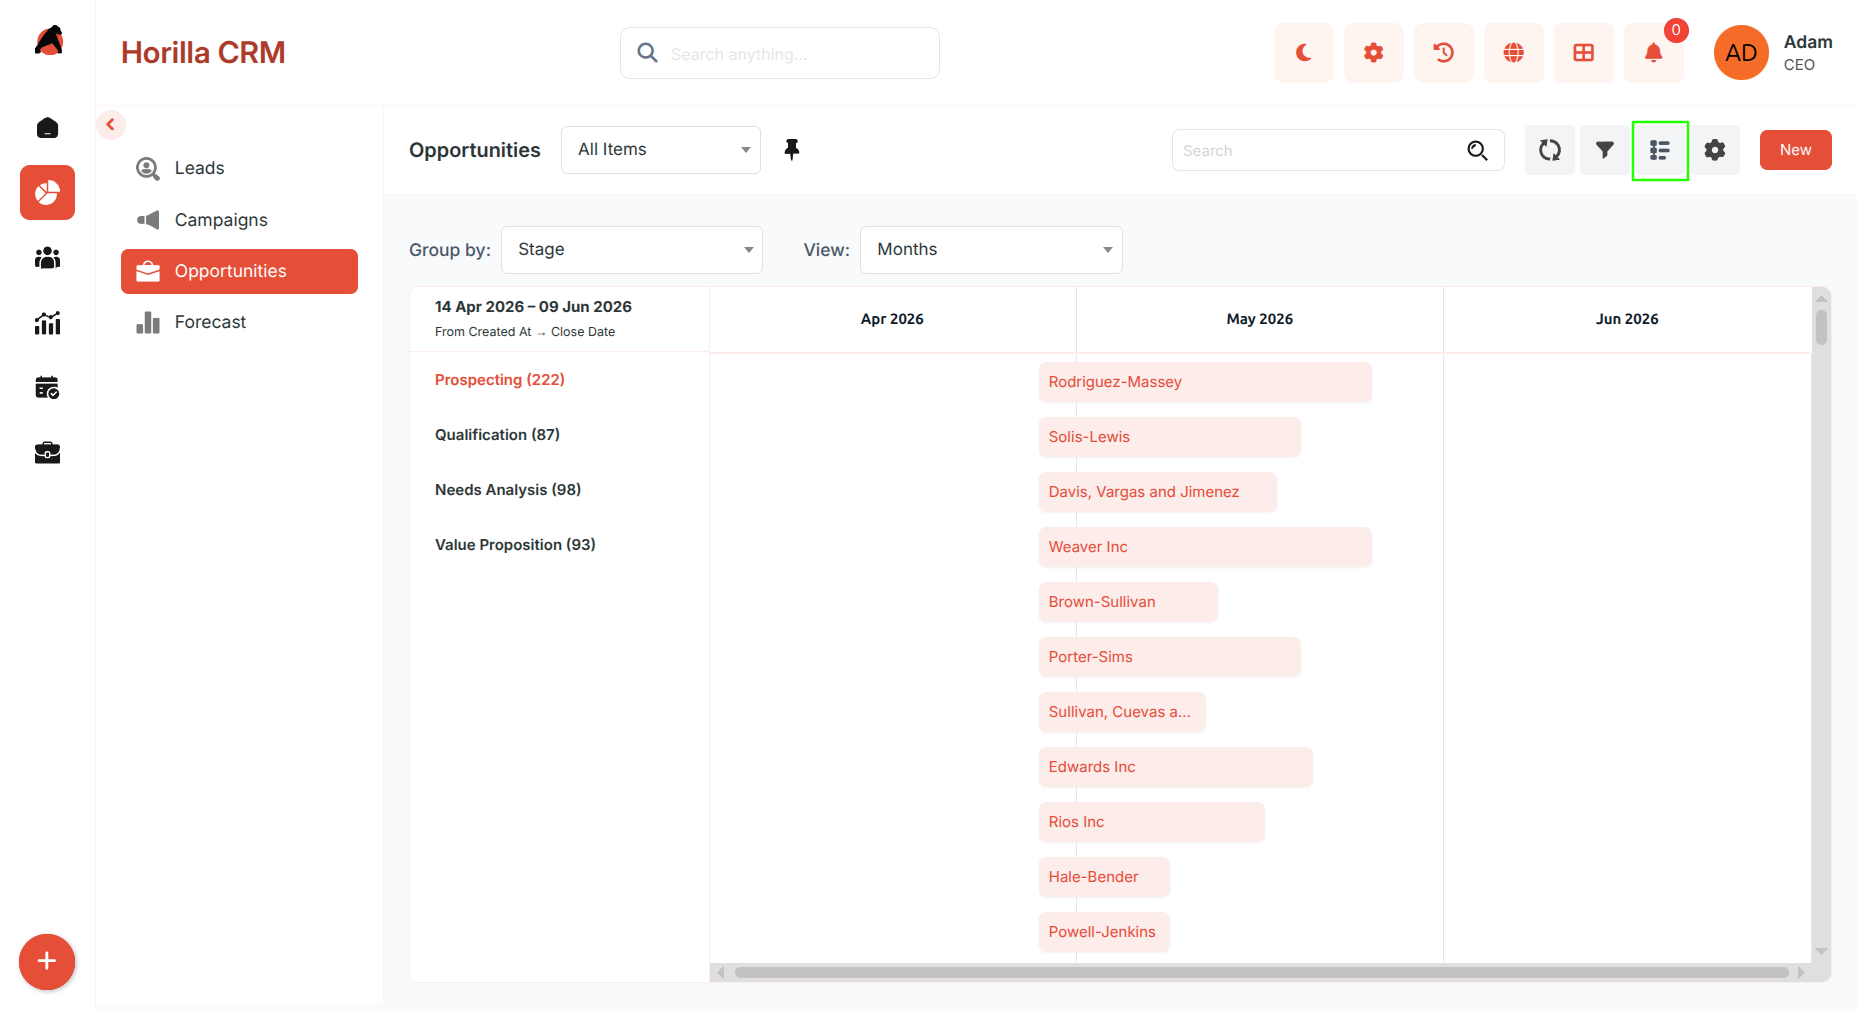Pin the current view with pushpin icon

792,150
